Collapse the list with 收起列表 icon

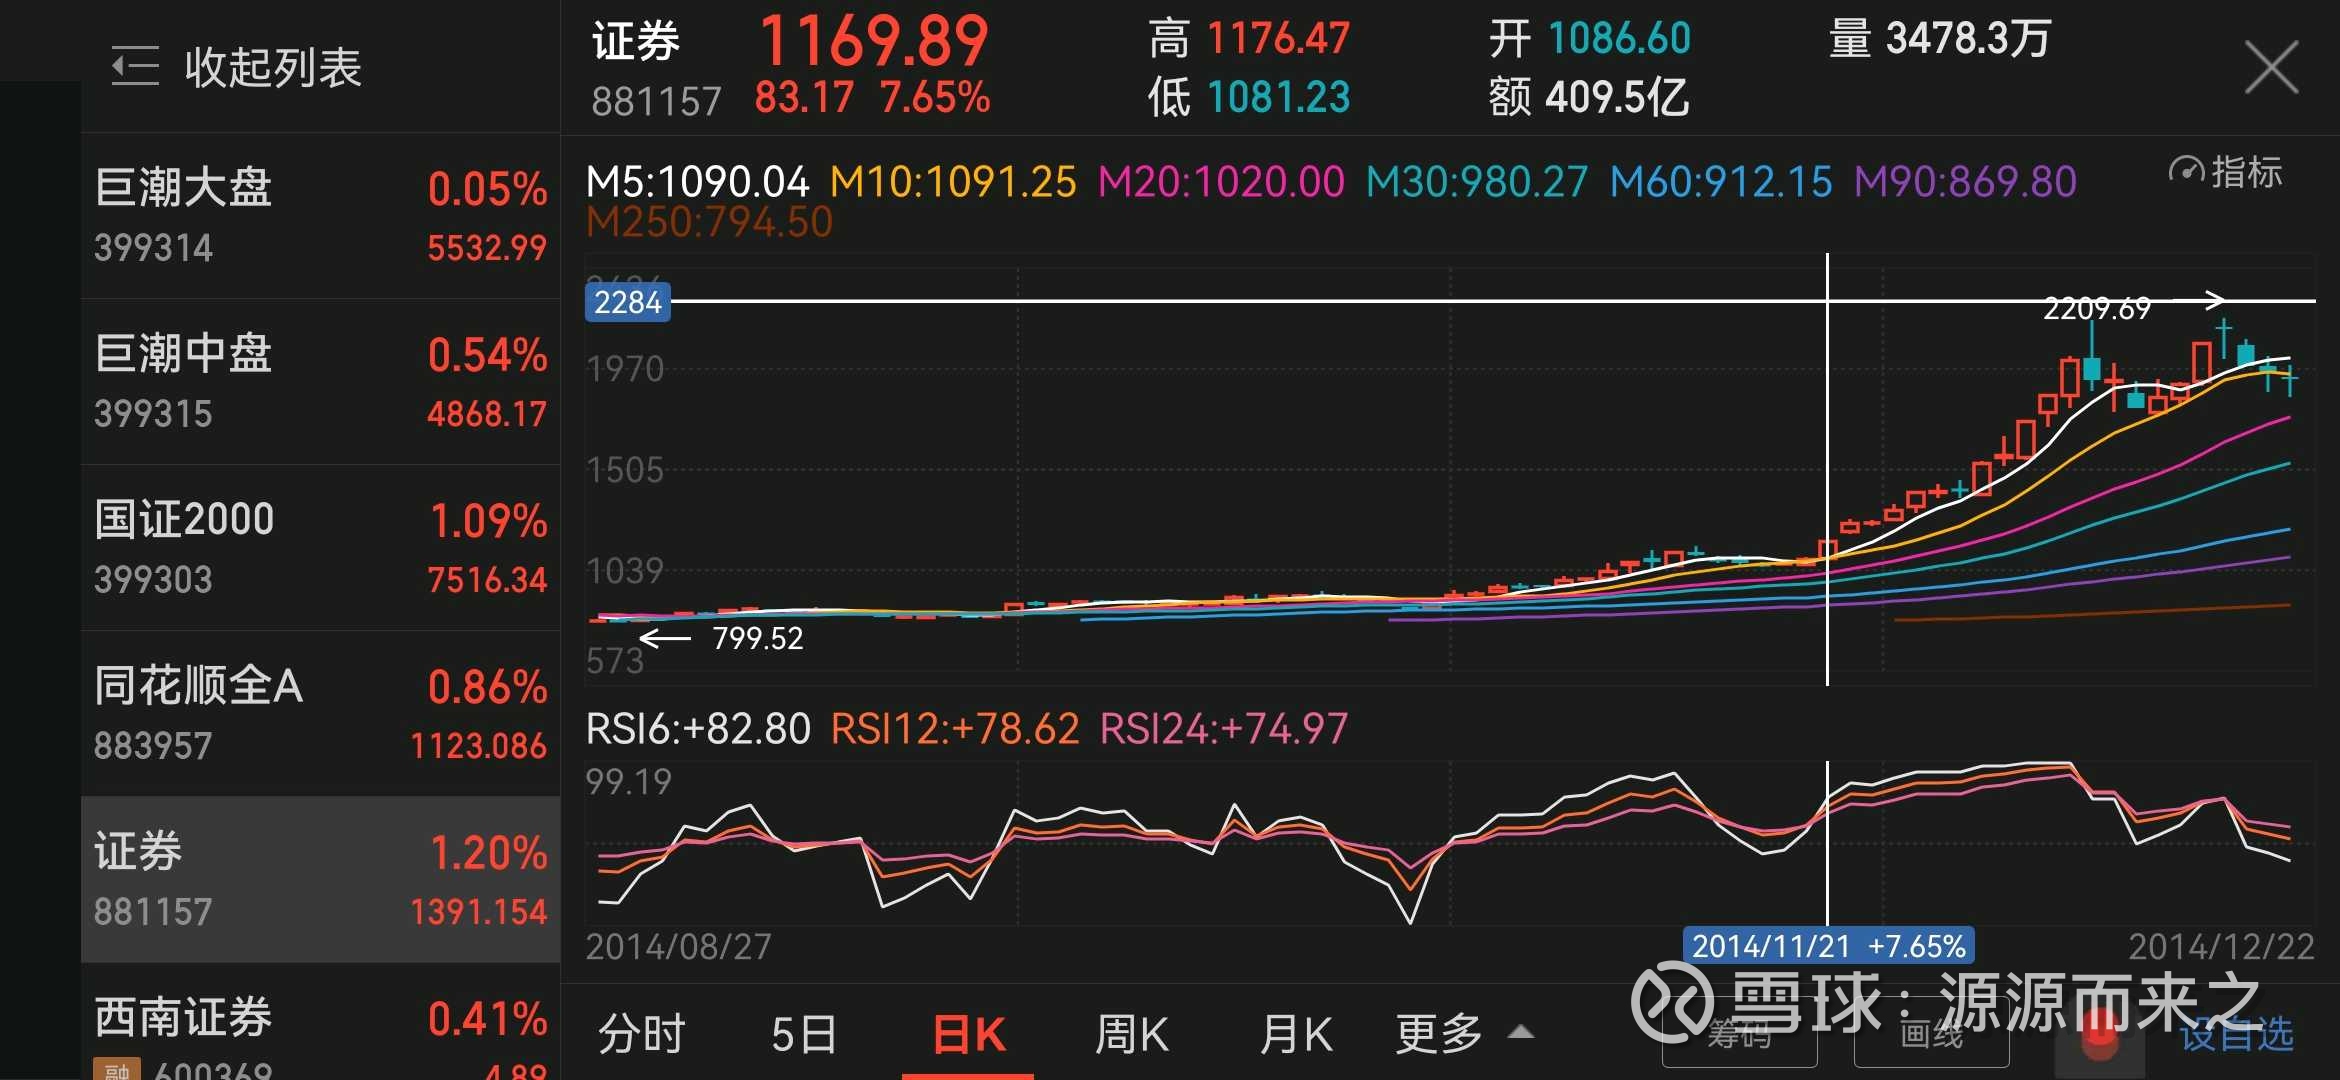point(135,66)
